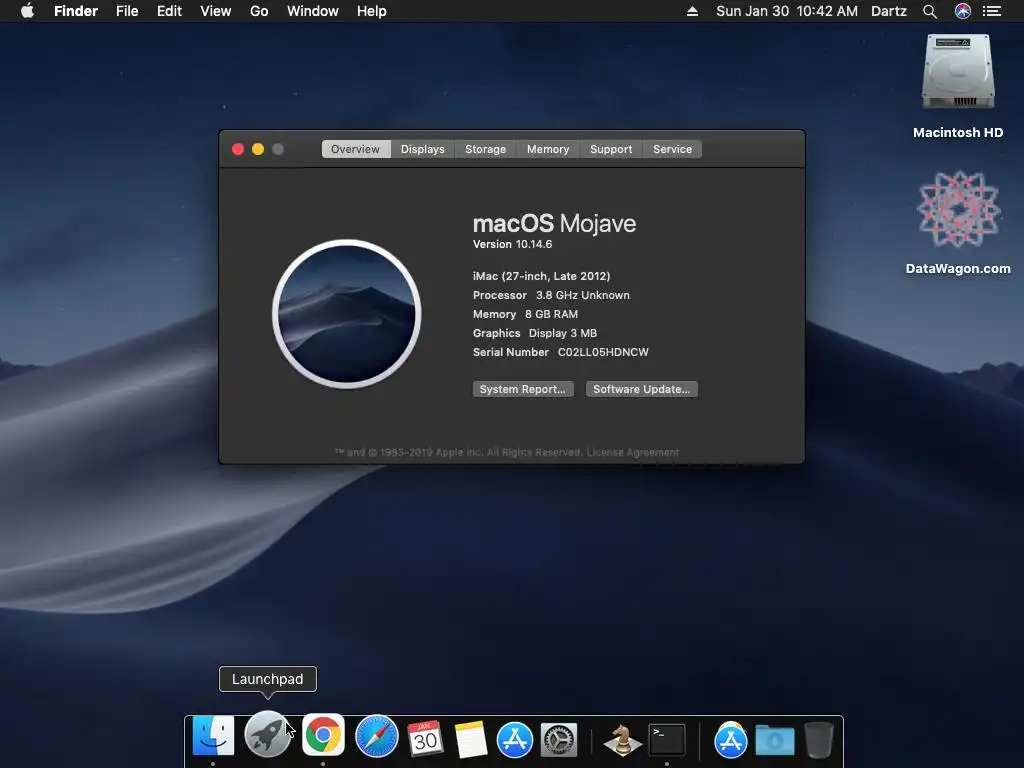Switch to the Service tab
Image resolution: width=1024 pixels, height=768 pixels.
(673, 149)
